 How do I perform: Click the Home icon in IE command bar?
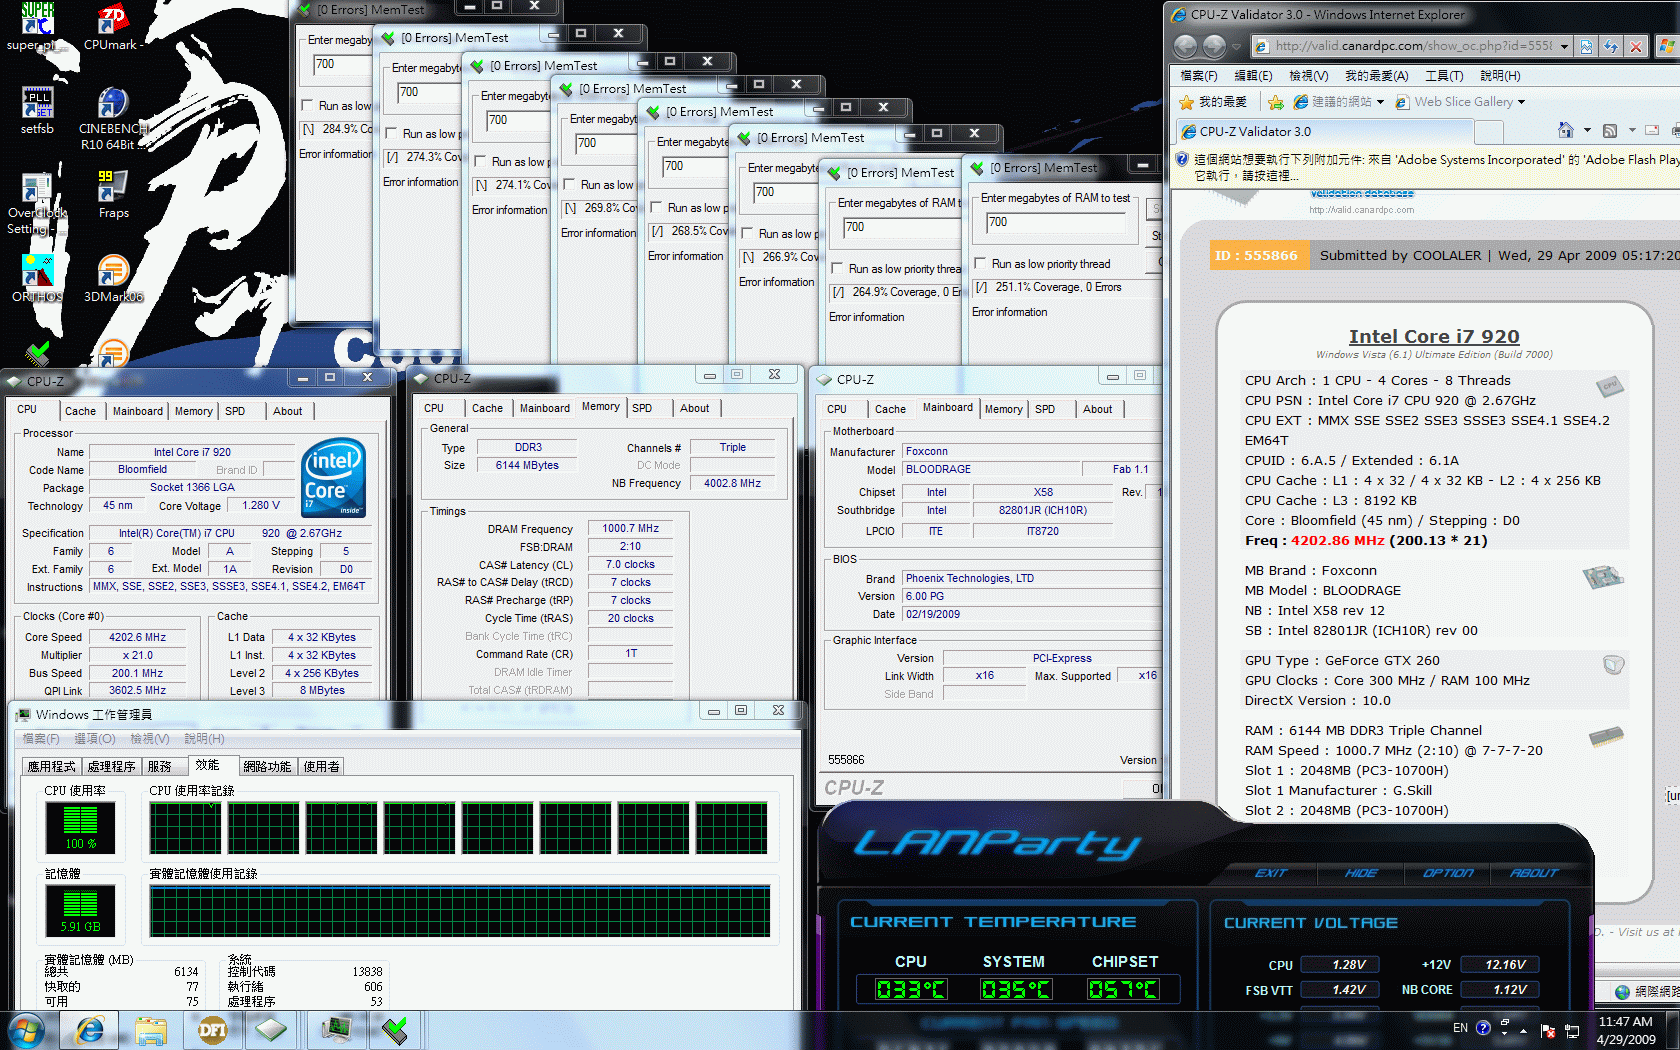[x=1566, y=130]
